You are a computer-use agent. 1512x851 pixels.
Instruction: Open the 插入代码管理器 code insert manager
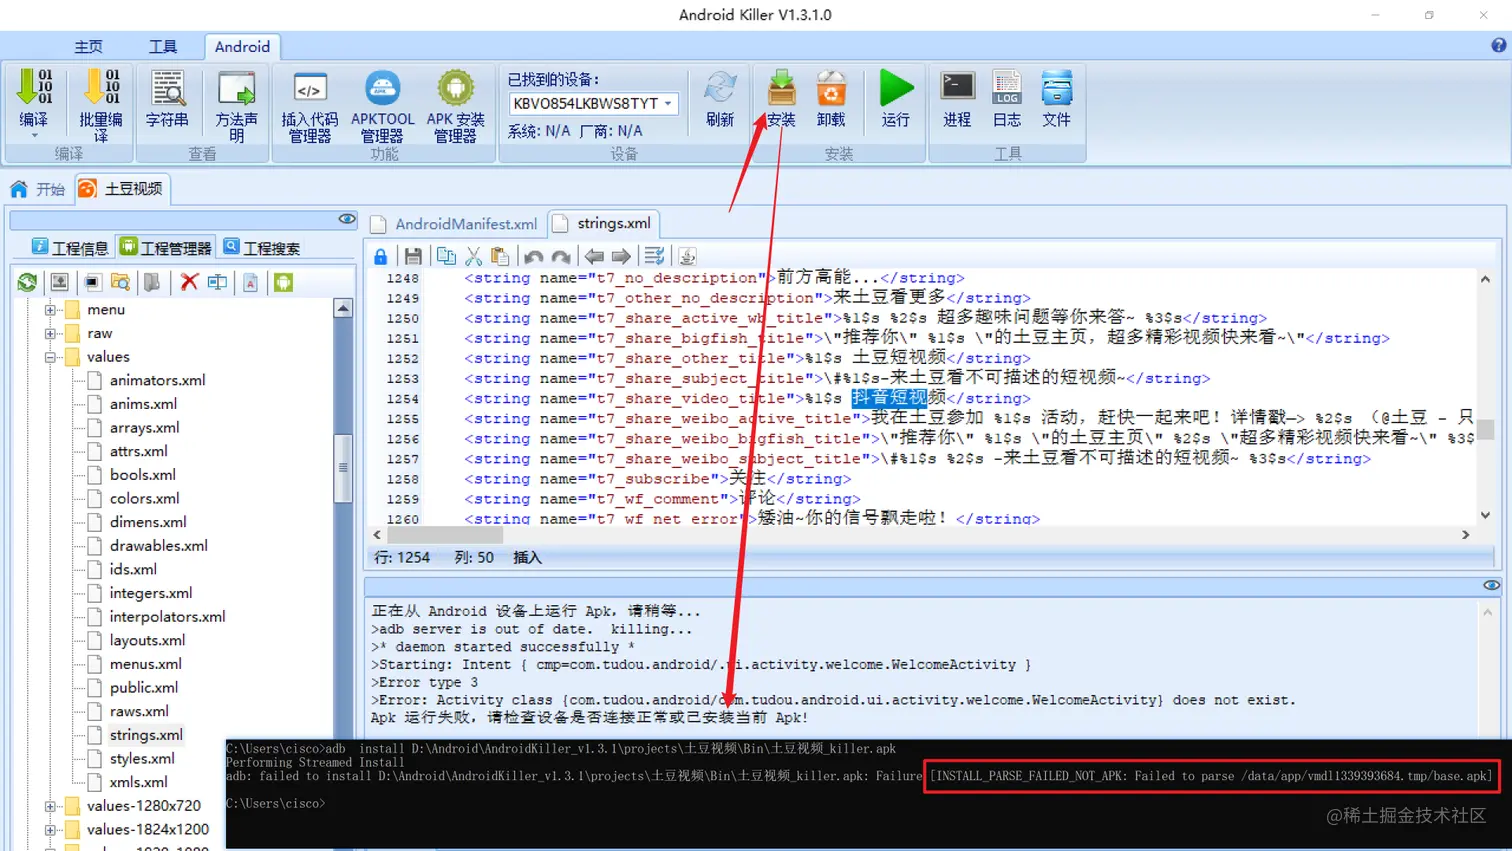click(x=310, y=104)
